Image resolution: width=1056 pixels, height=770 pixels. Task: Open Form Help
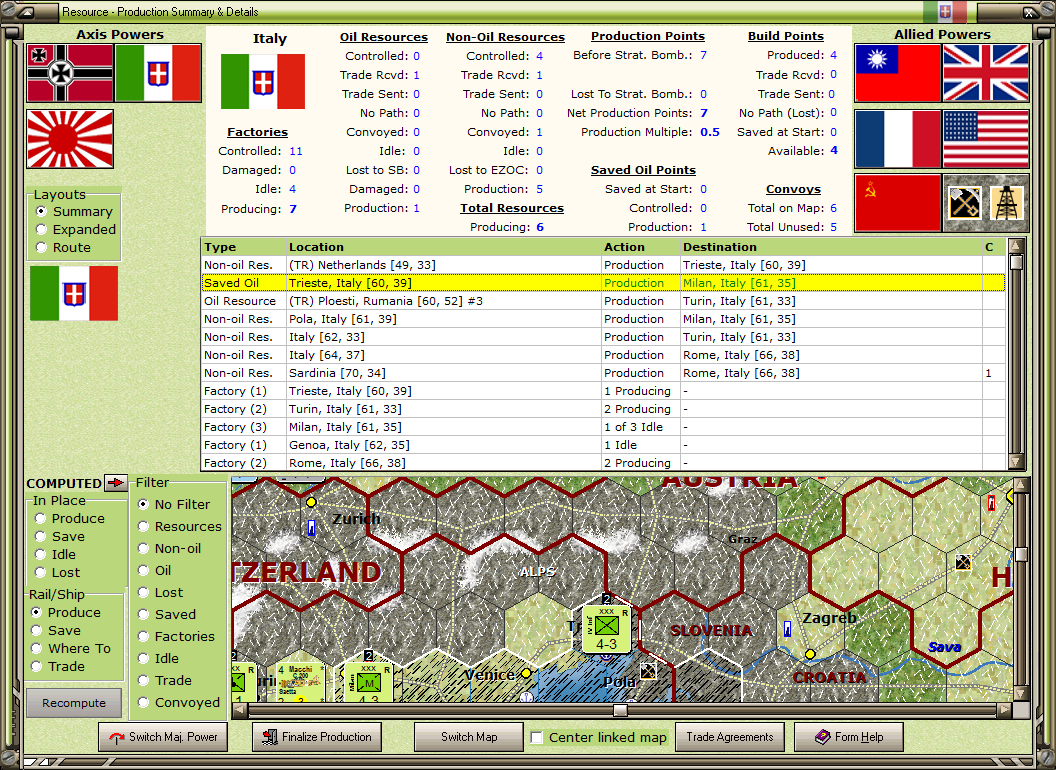click(x=849, y=737)
